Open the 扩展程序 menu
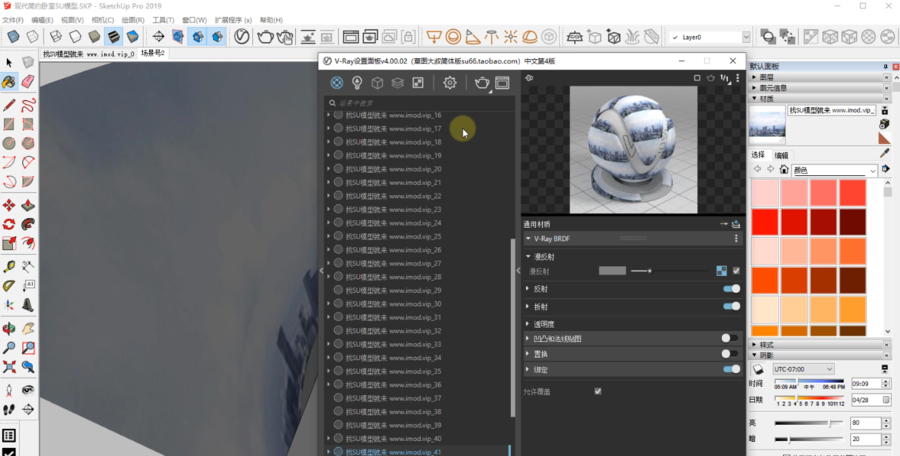Image resolution: width=900 pixels, height=456 pixels. (x=233, y=20)
